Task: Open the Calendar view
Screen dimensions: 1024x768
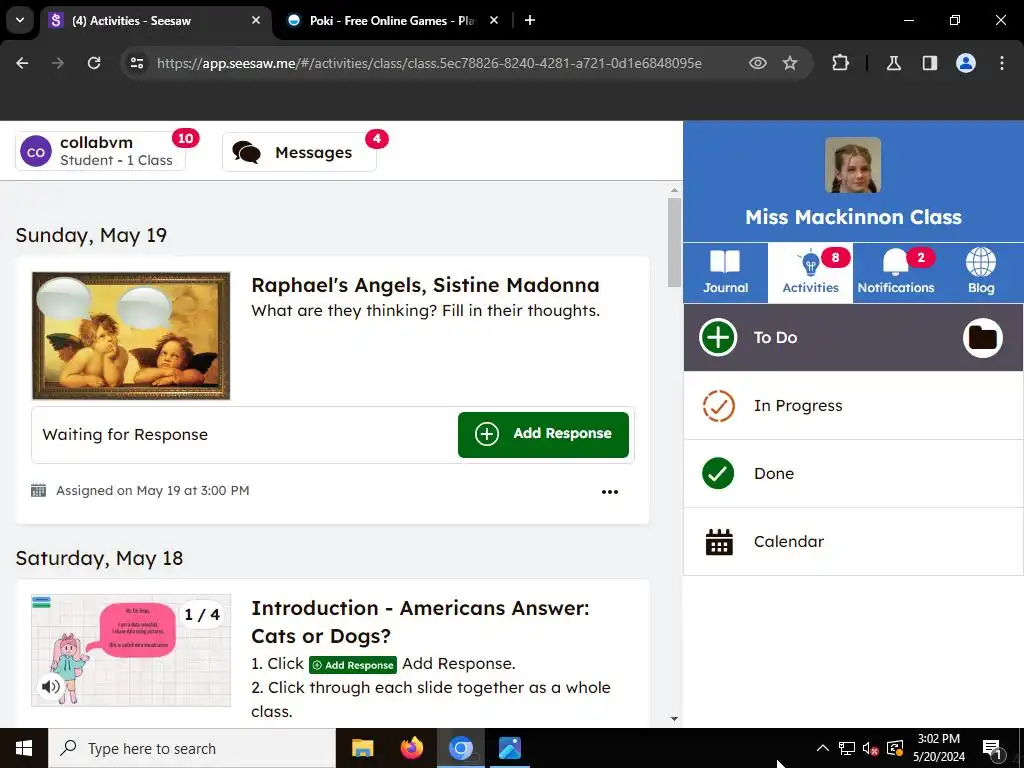Action: (853, 541)
